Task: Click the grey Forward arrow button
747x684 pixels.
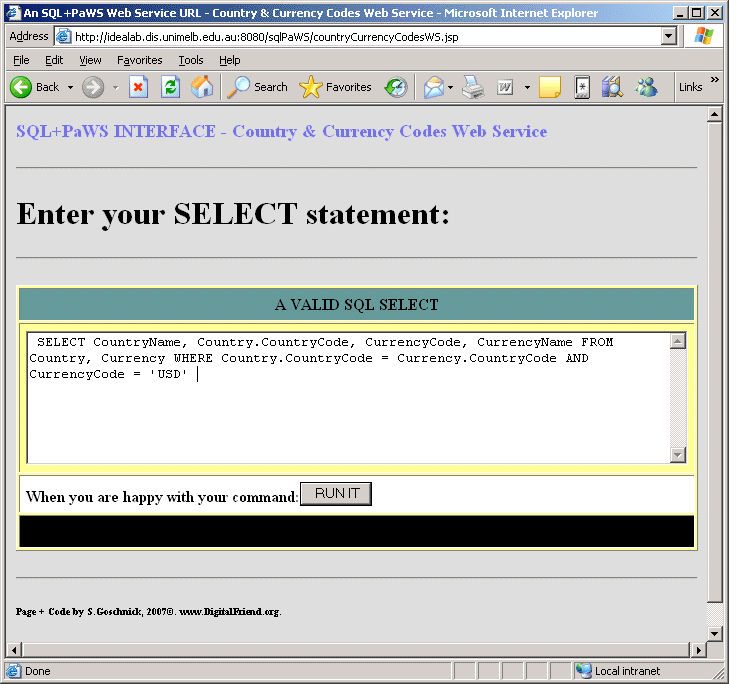Action: [92, 88]
